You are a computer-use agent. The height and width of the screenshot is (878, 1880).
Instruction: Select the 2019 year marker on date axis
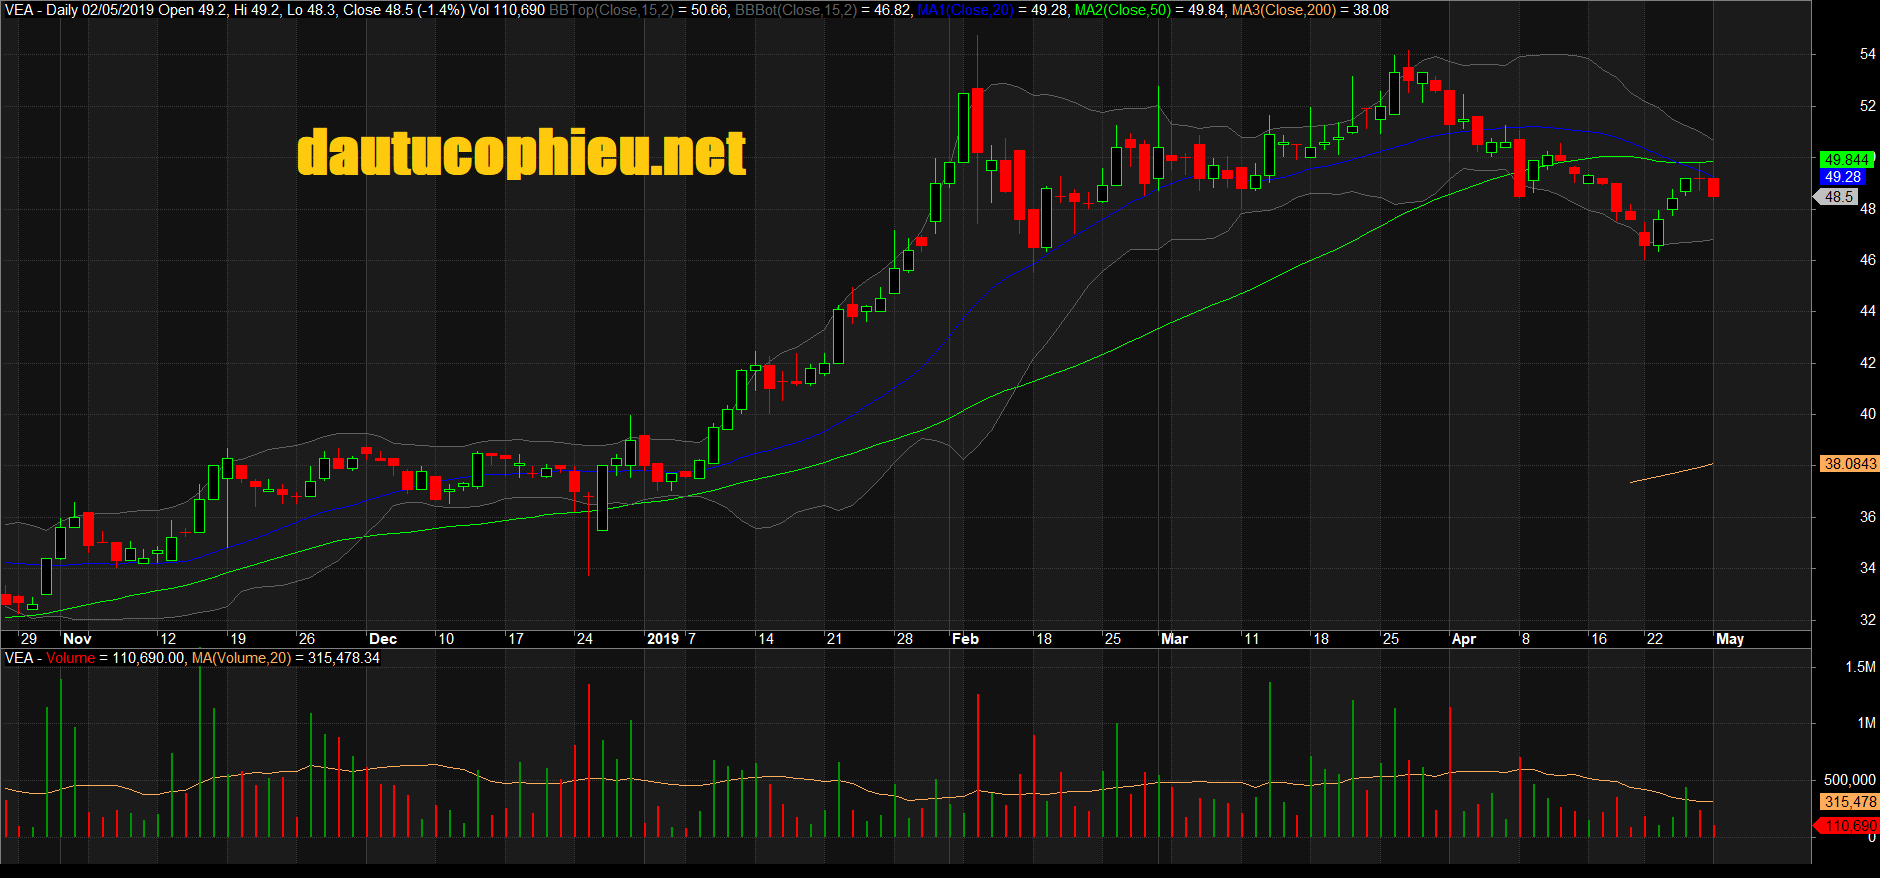coord(662,639)
